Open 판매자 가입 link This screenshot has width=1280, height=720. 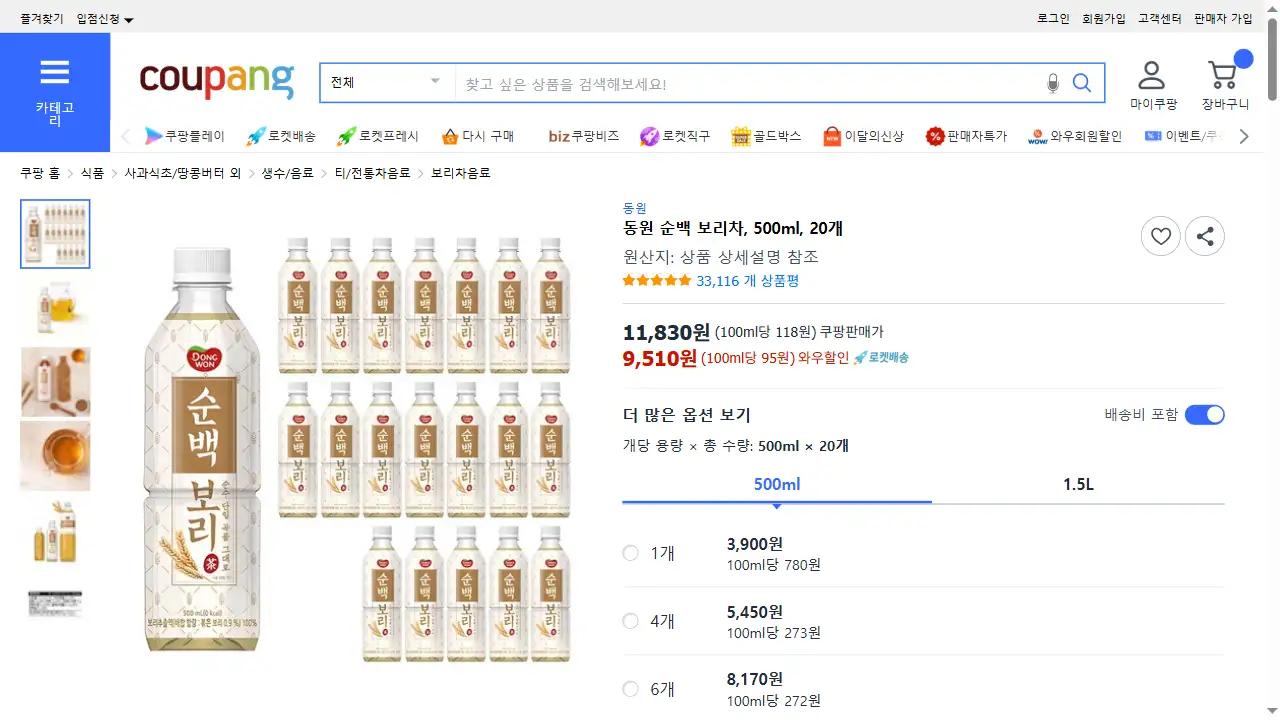point(1223,19)
